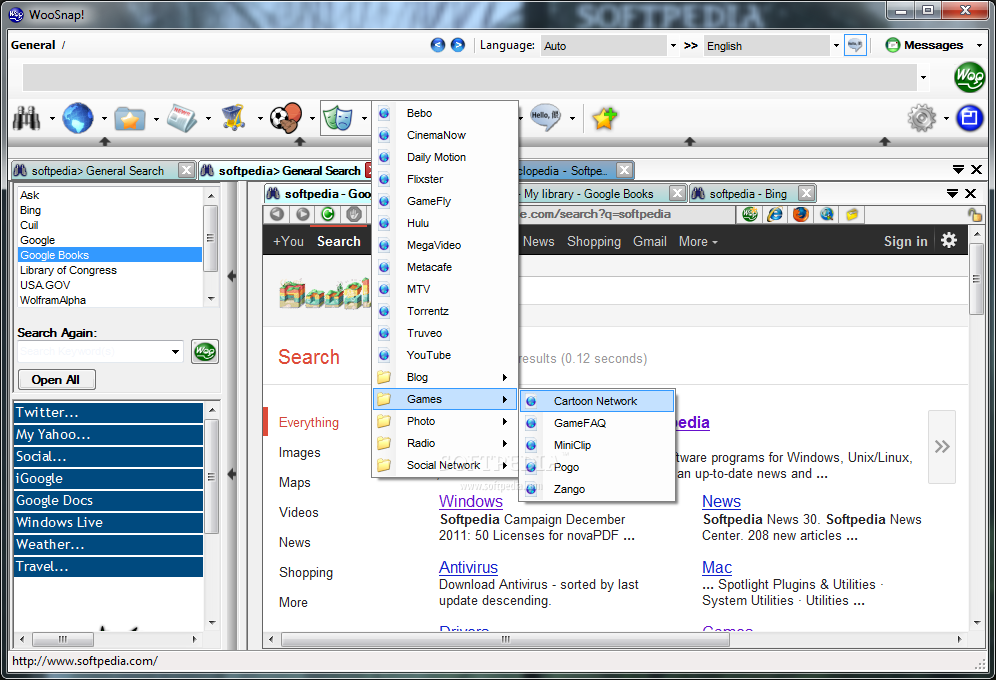Switch to My library - Google Books tab
This screenshot has height=680, width=996.
[588, 194]
